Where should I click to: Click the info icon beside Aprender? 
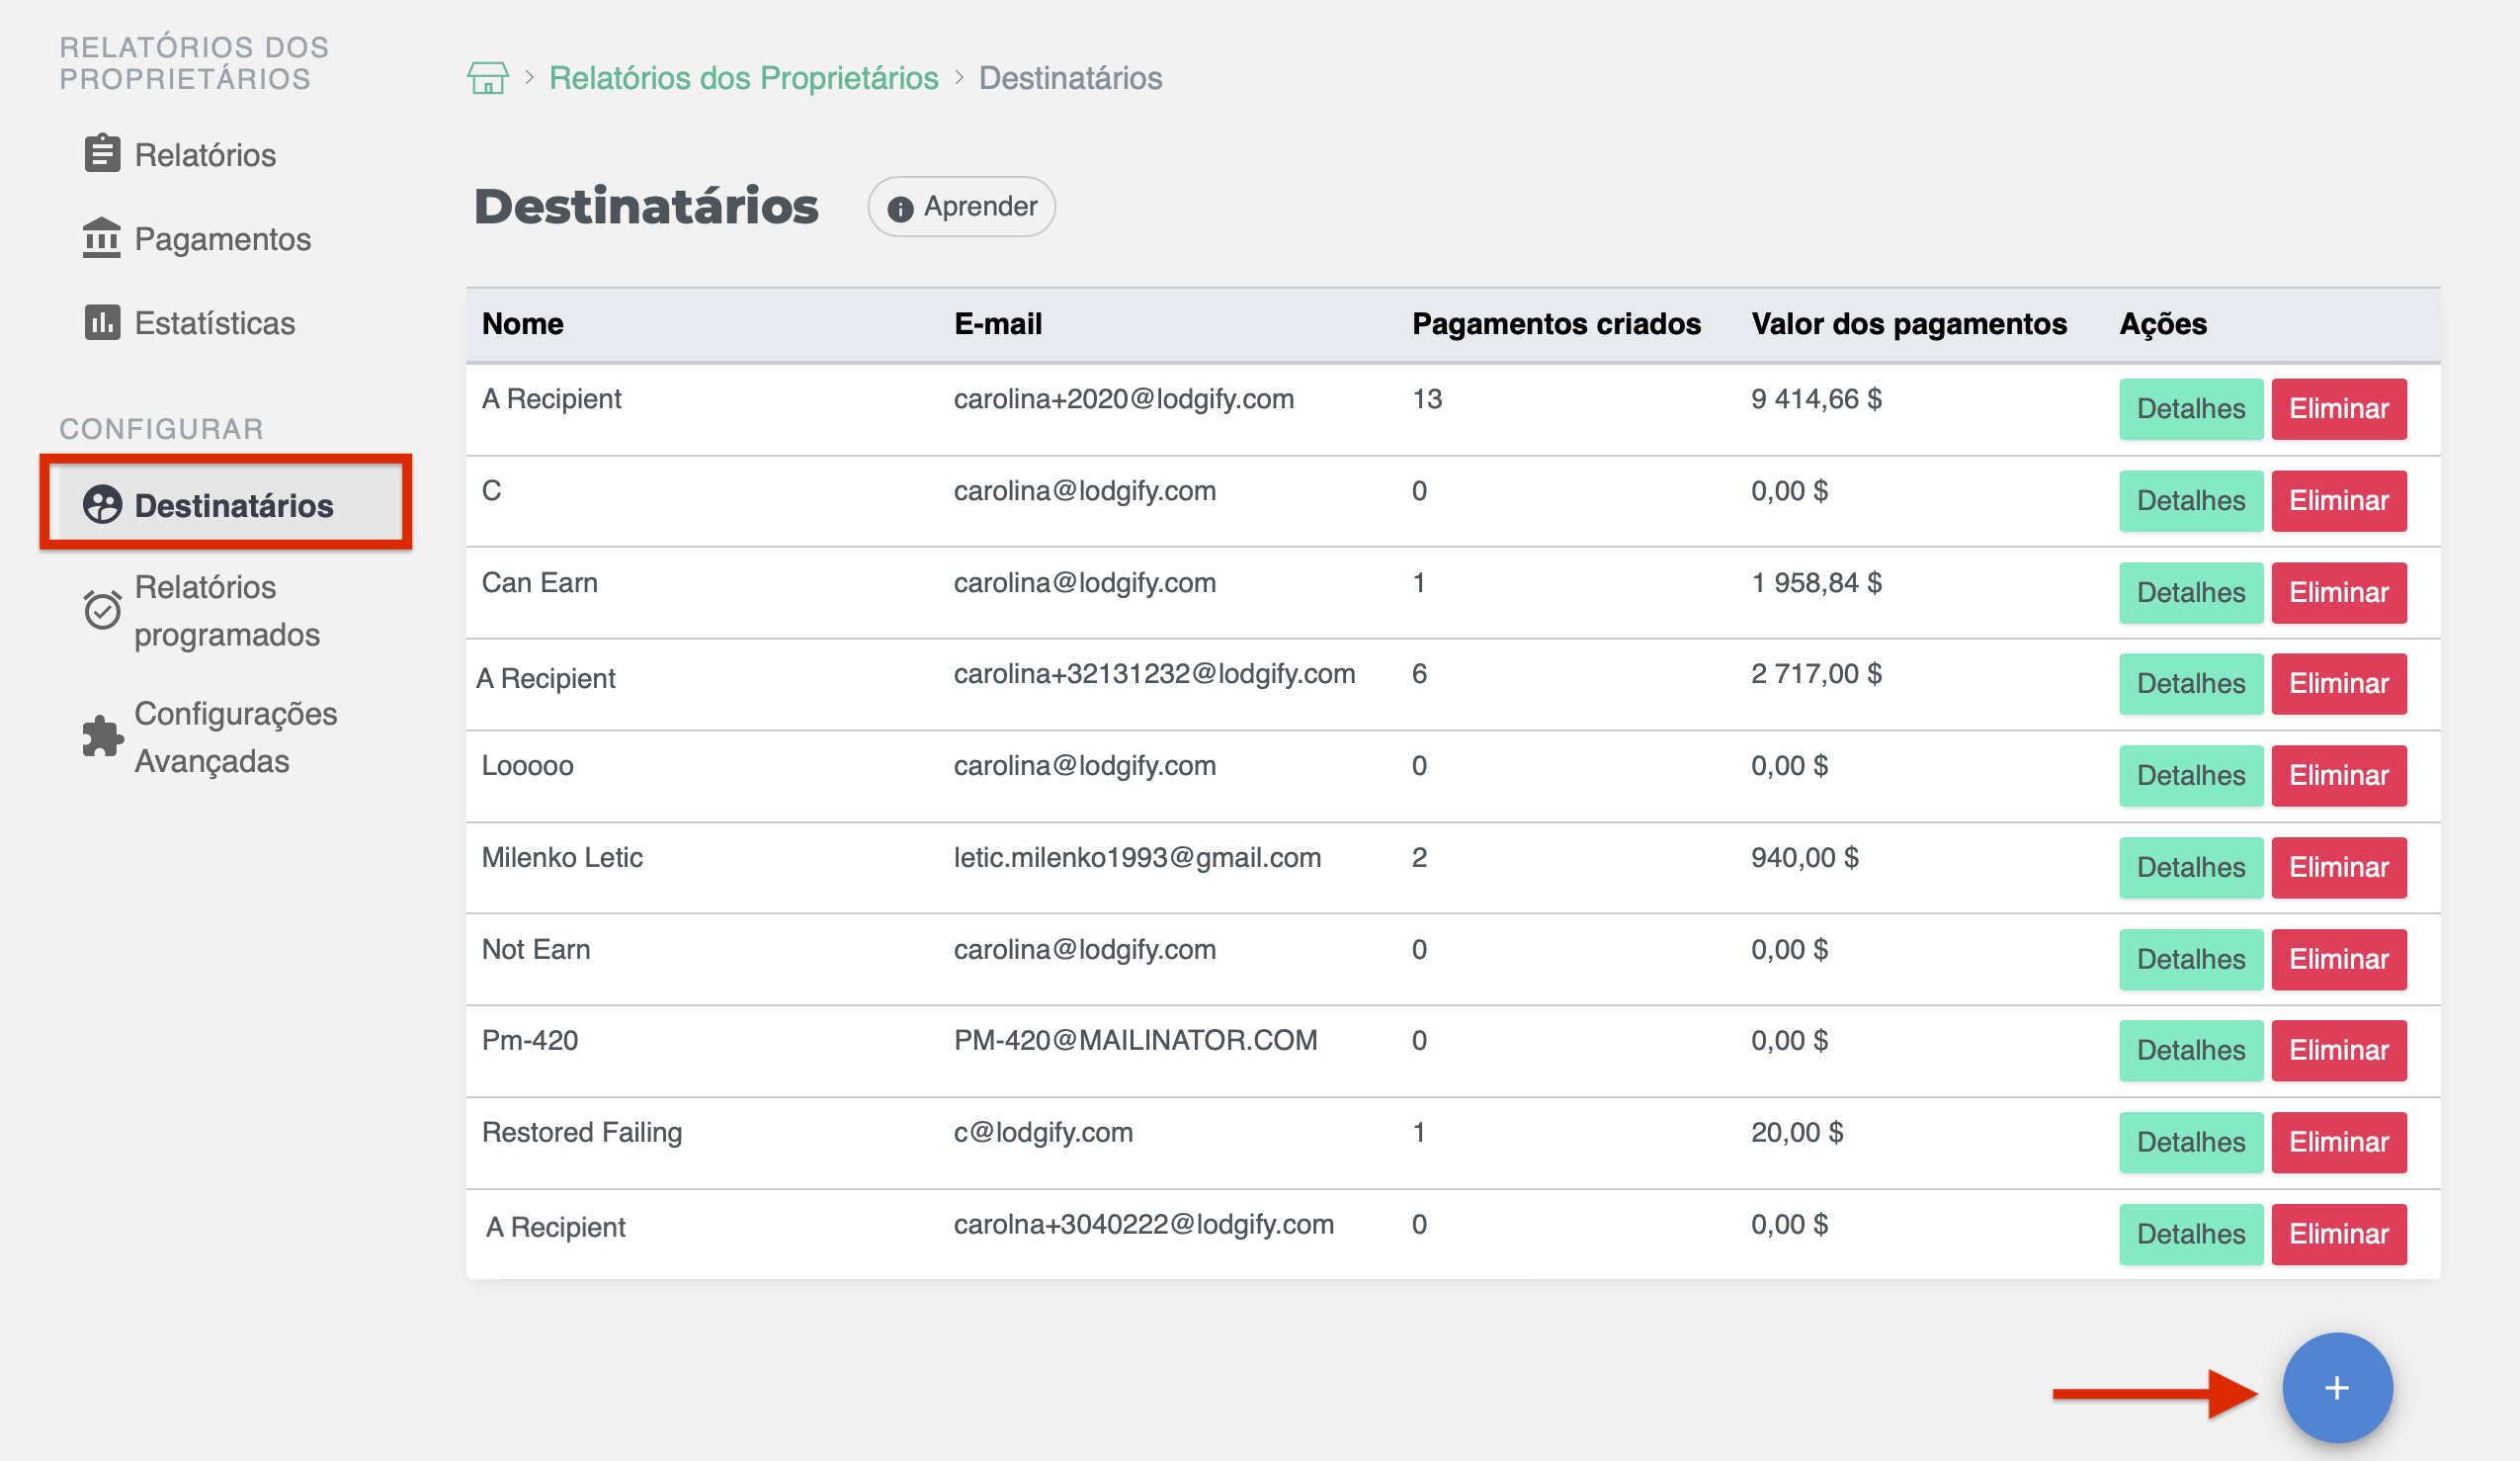pyautogui.click(x=900, y=208)
